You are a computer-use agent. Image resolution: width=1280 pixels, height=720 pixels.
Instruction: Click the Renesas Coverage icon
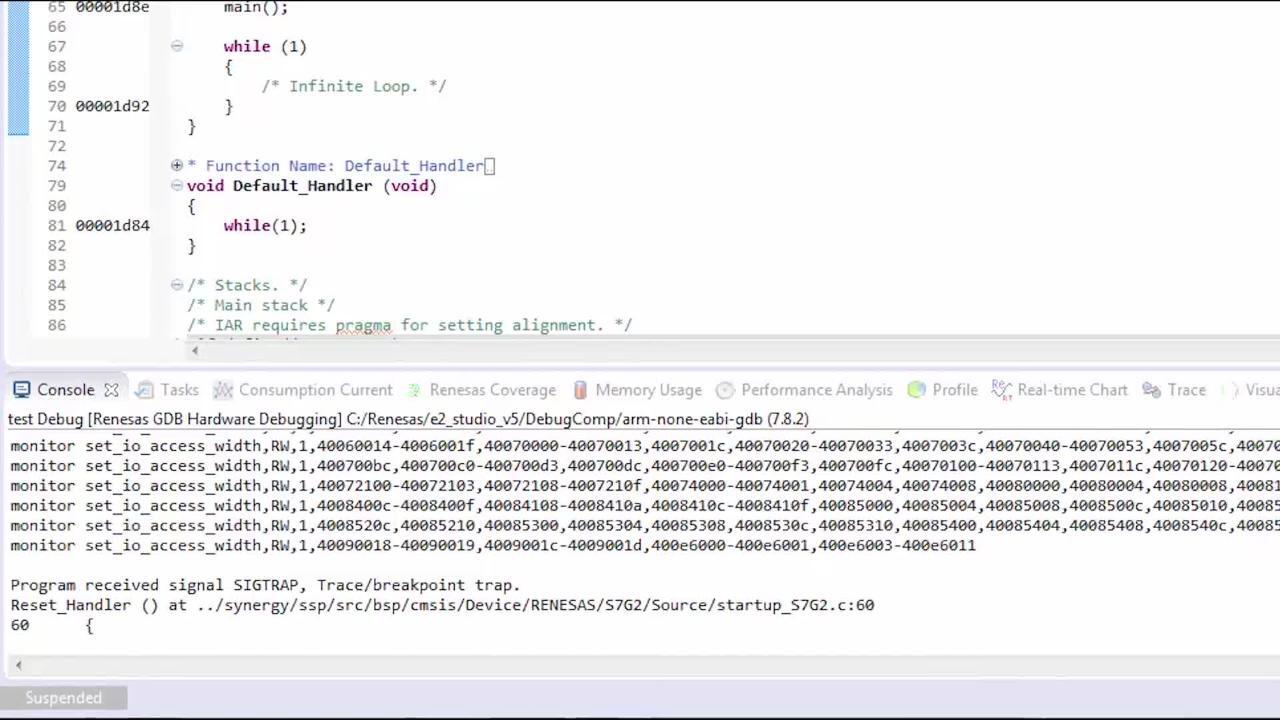tap(413, 390)
